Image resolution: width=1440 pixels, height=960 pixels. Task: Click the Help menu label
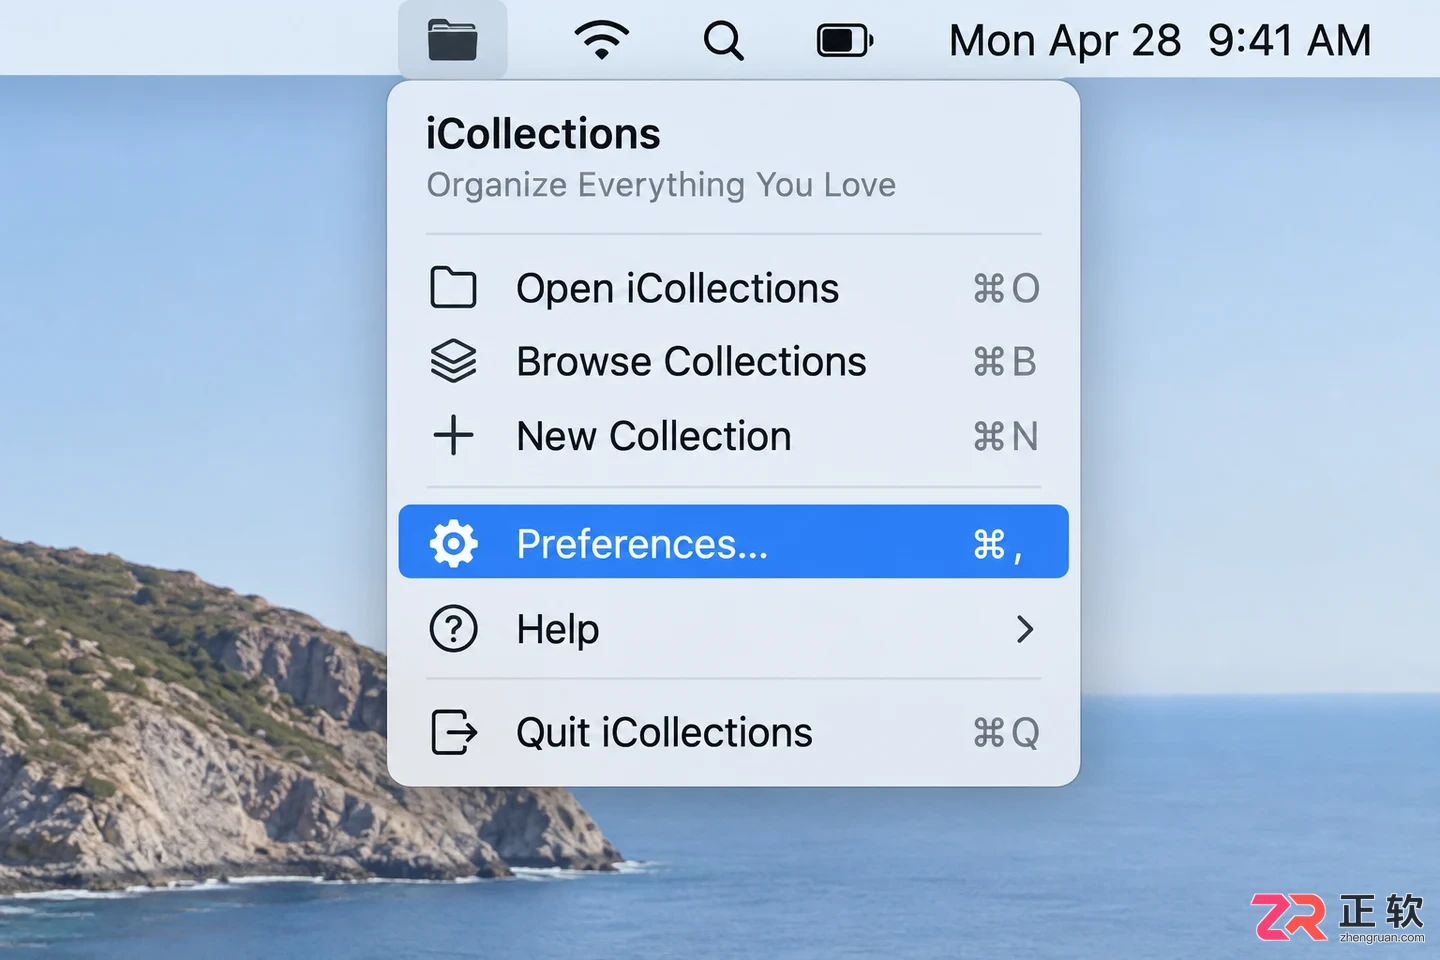(558, 630)
